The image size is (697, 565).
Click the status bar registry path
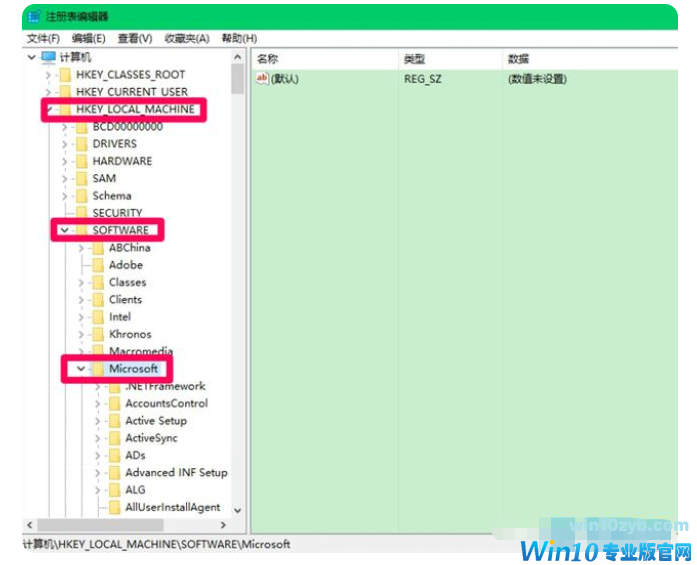tap(156, 544)
